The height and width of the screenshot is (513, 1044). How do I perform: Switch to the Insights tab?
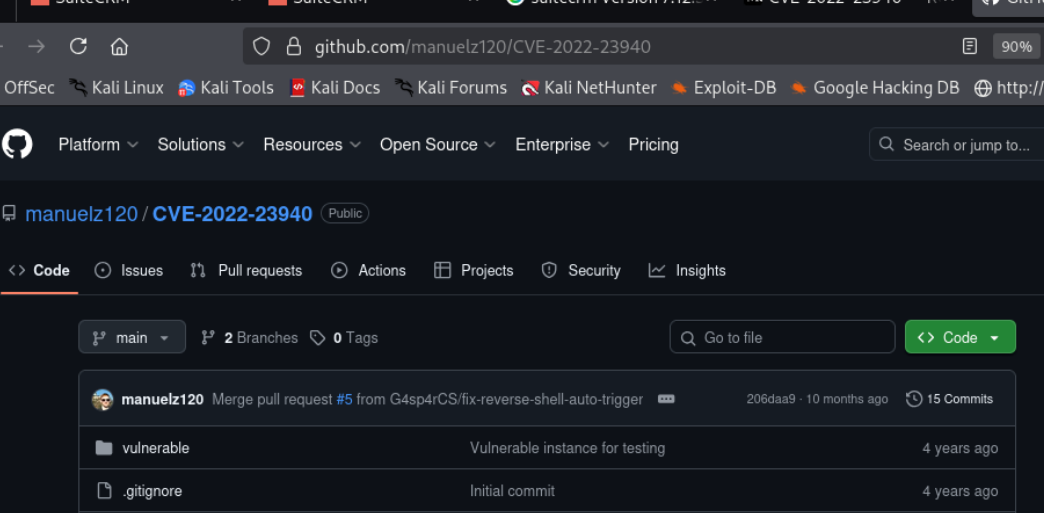click(687, 271)
